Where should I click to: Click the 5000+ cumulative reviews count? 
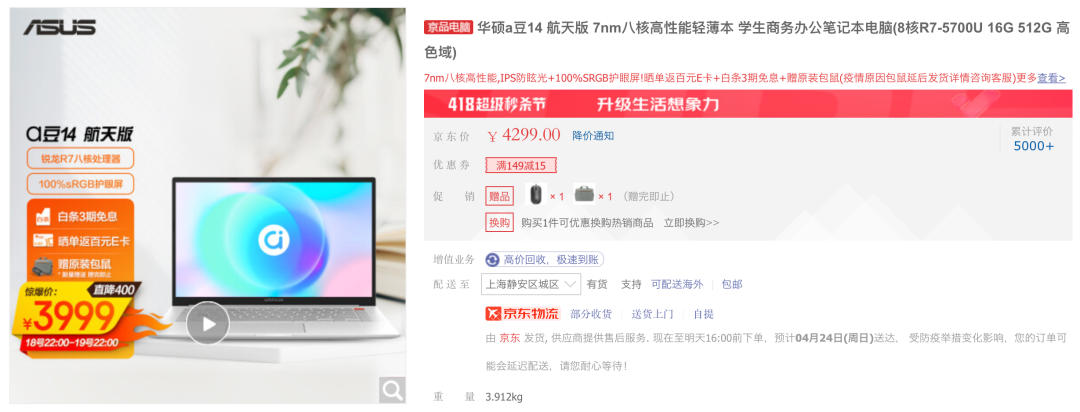(1033, 146)
